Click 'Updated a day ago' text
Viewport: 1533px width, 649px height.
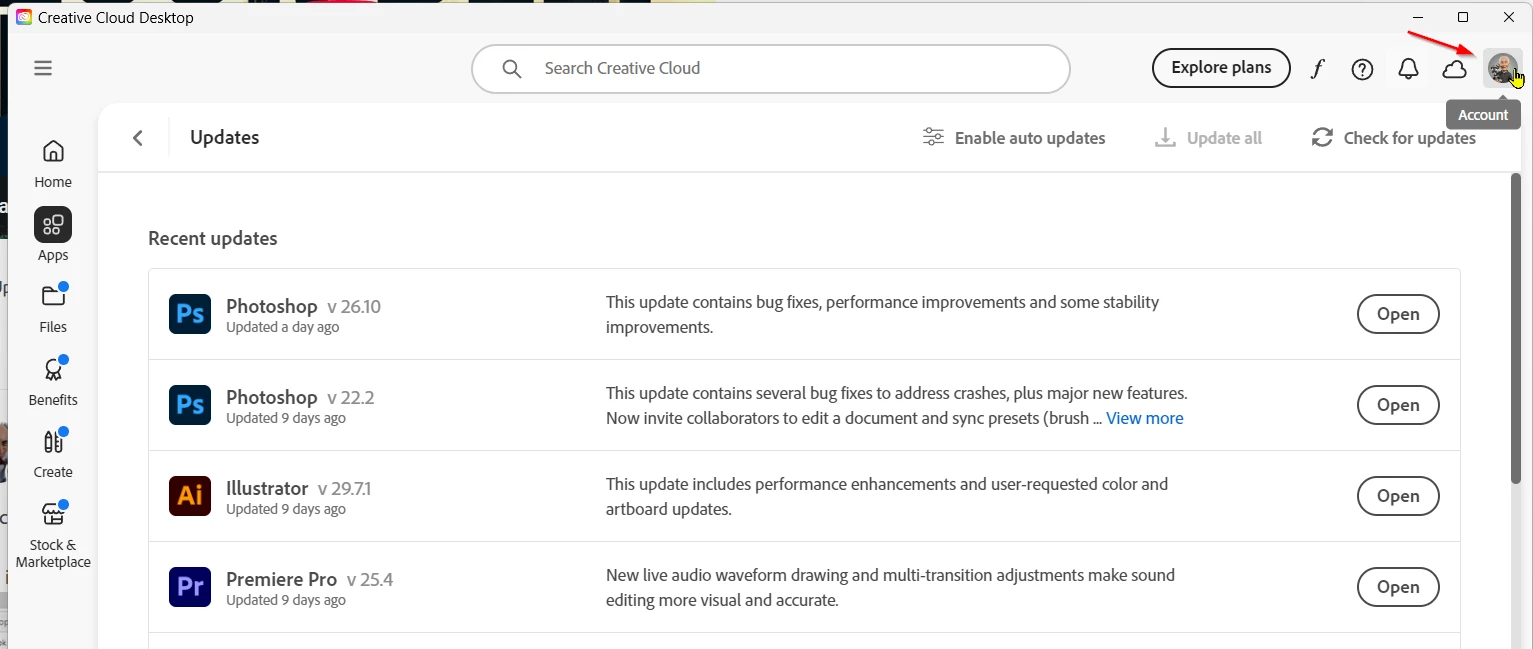(283, 327)
